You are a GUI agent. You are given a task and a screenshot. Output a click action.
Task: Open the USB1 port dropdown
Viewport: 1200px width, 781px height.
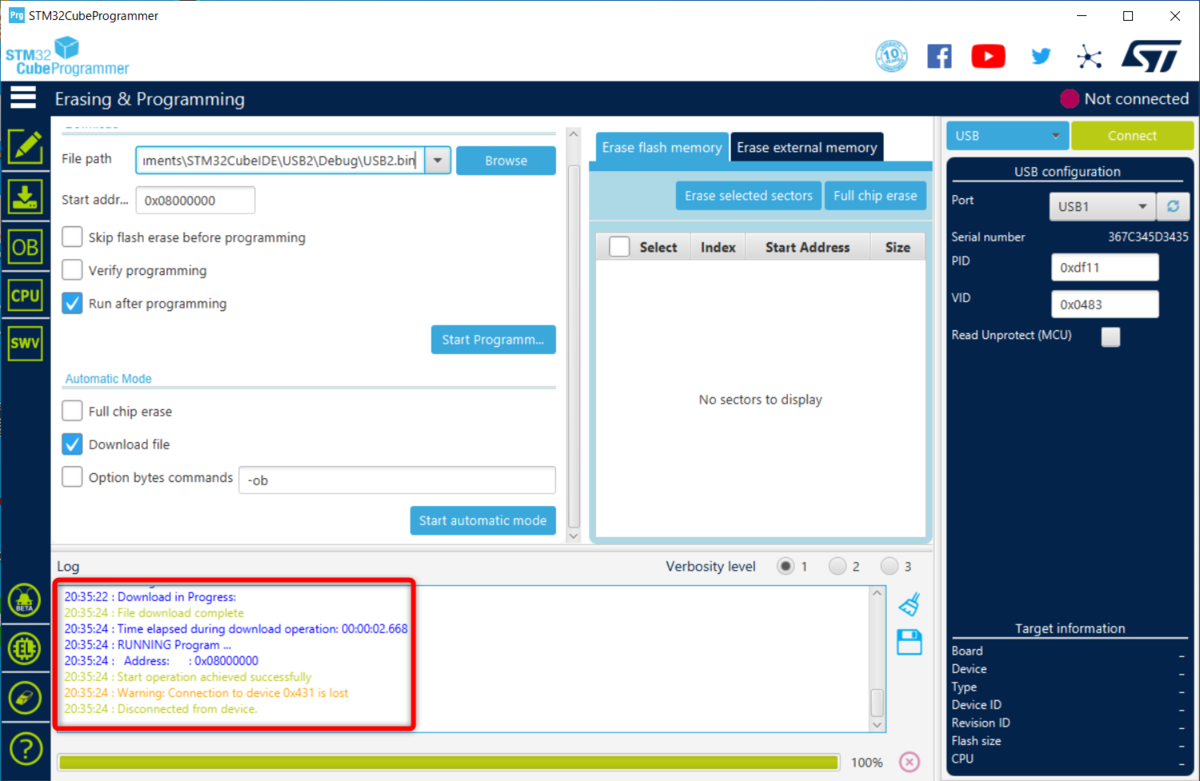1101,207
